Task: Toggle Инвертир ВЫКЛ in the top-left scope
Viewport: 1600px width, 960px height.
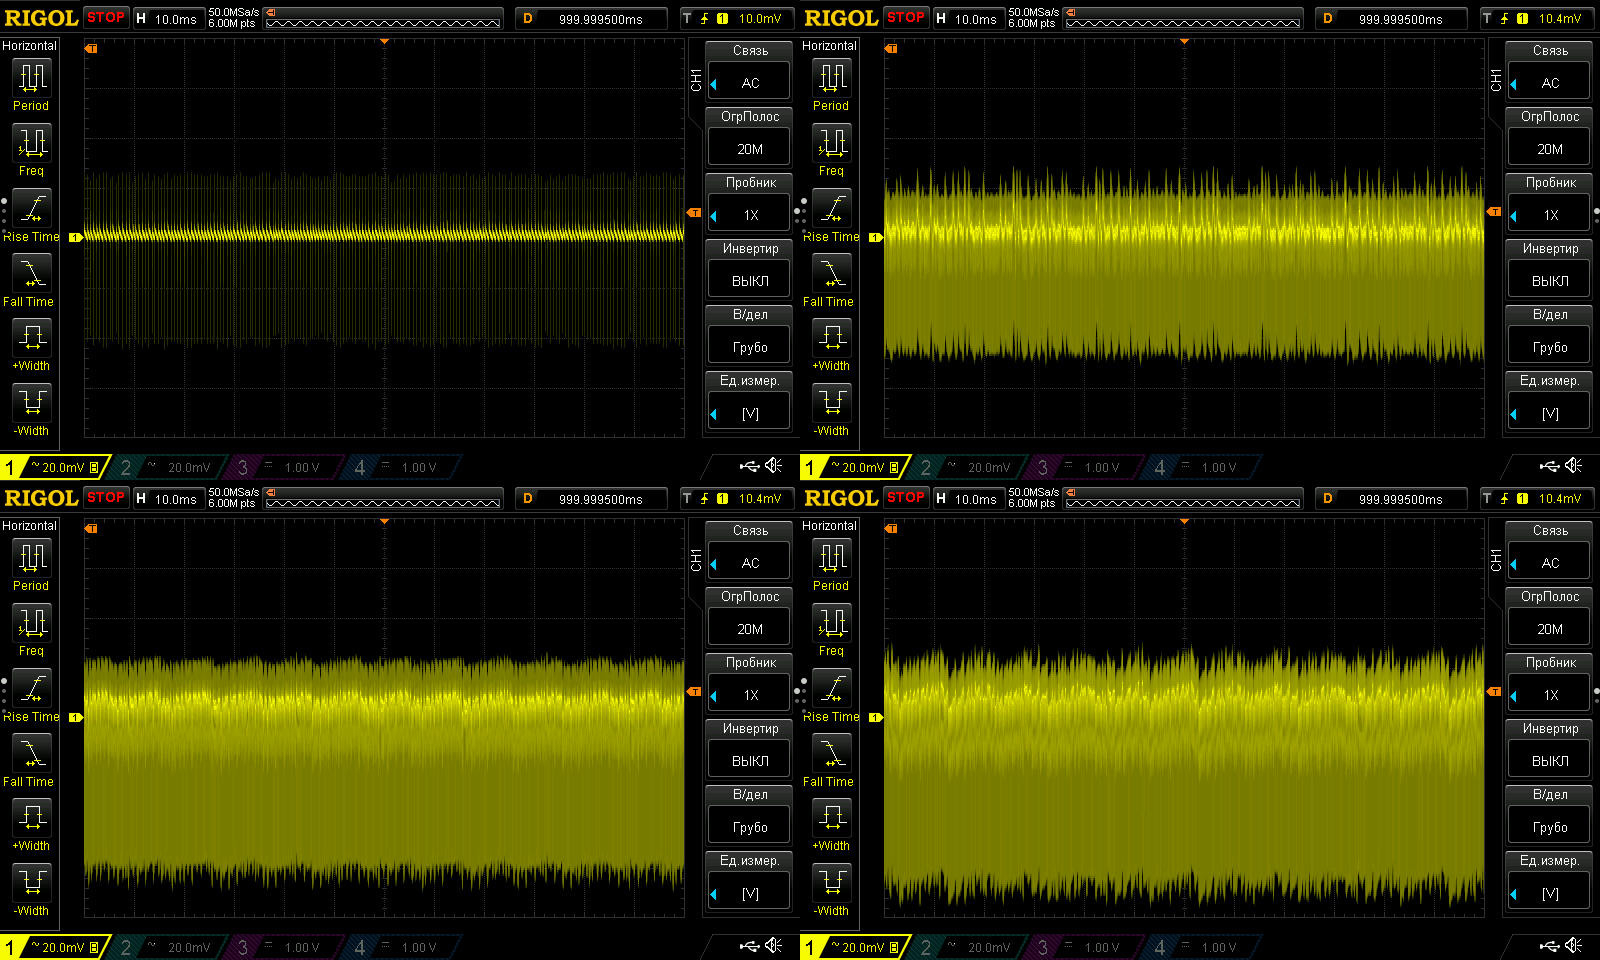Action: [x=750, y=281]
